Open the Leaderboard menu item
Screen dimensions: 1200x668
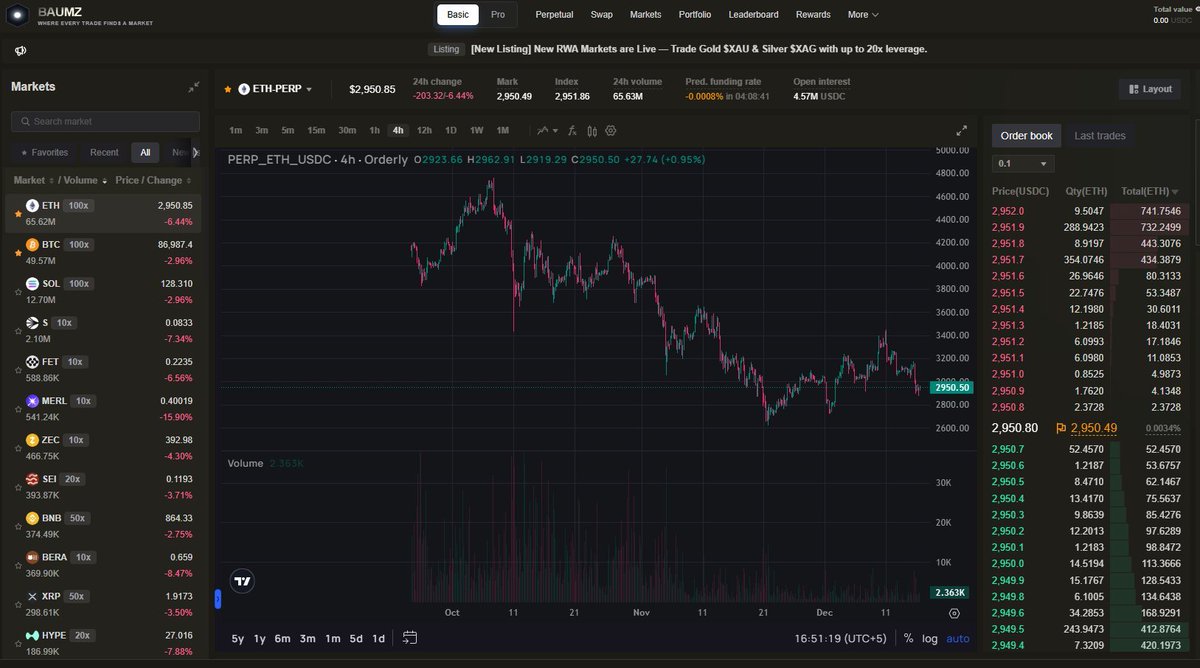click(752, 14)
